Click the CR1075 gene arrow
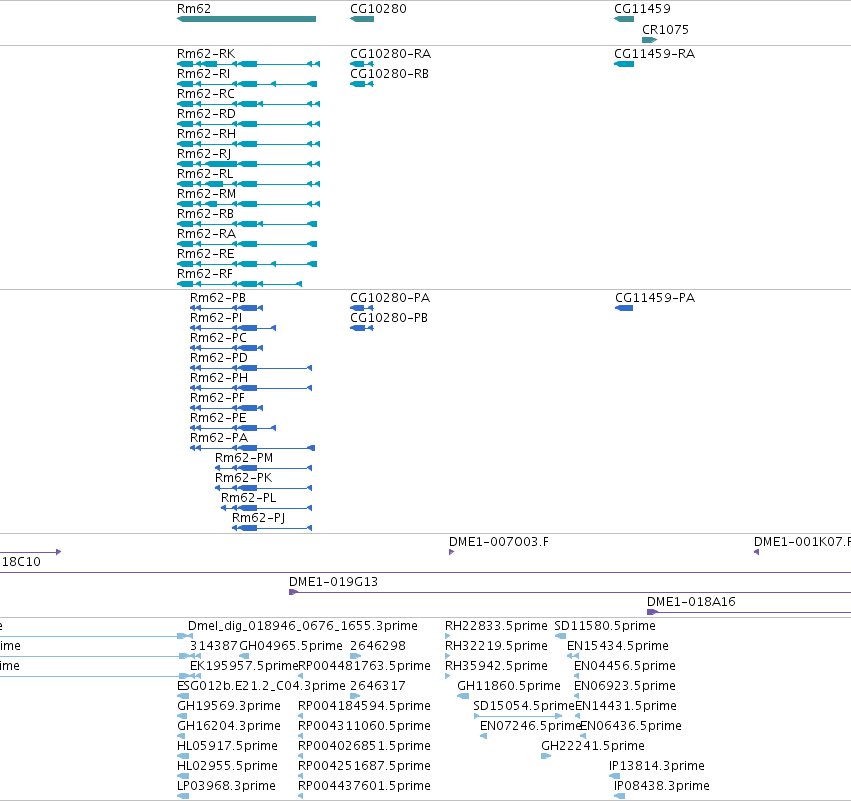Image resolution: width=851 pixels, height=801 pixels. pos(650,40)
